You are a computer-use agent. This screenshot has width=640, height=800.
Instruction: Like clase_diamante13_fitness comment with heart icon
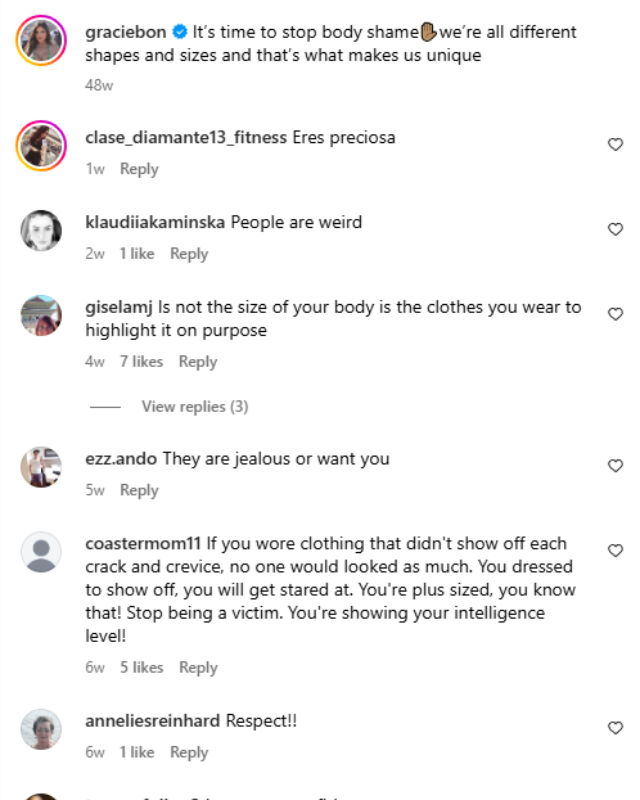coord(616,144)
